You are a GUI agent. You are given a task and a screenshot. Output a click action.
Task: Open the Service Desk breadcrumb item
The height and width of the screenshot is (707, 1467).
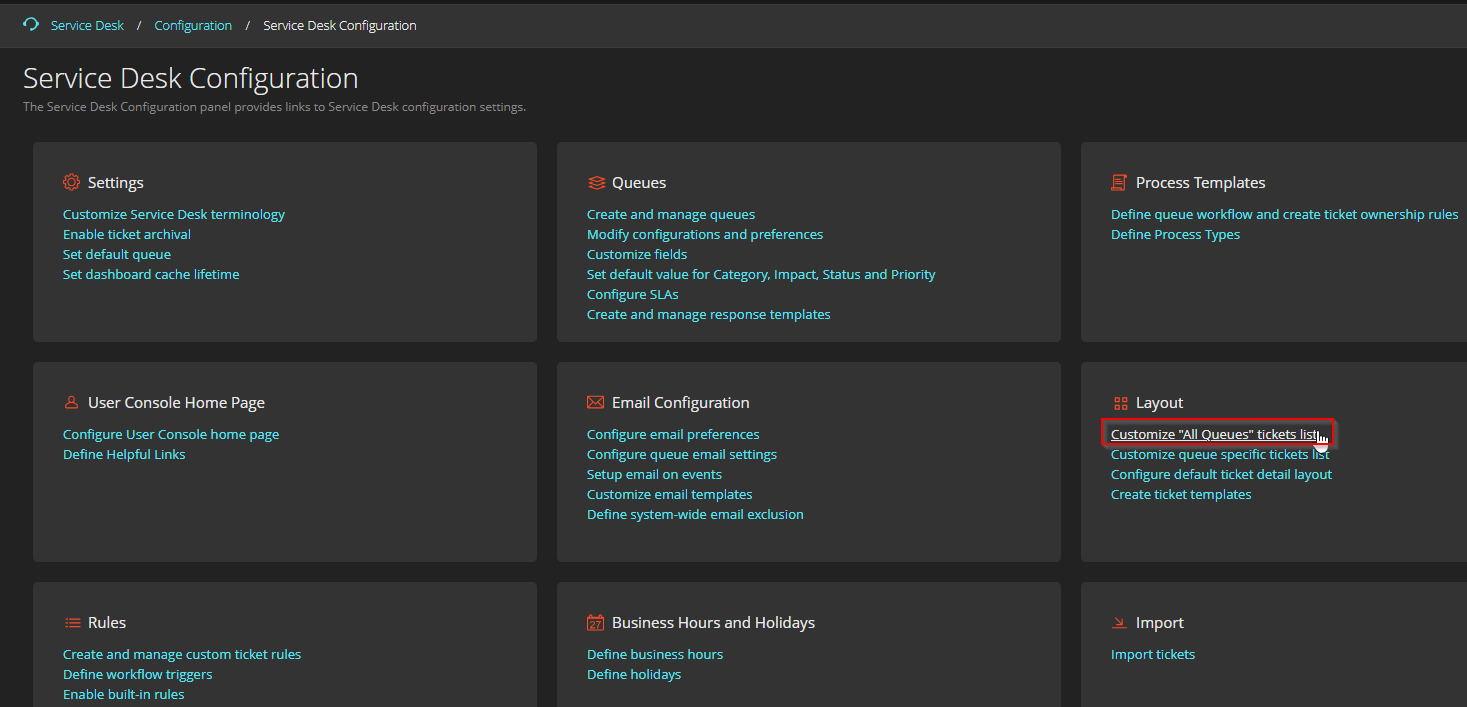point(87,25)
